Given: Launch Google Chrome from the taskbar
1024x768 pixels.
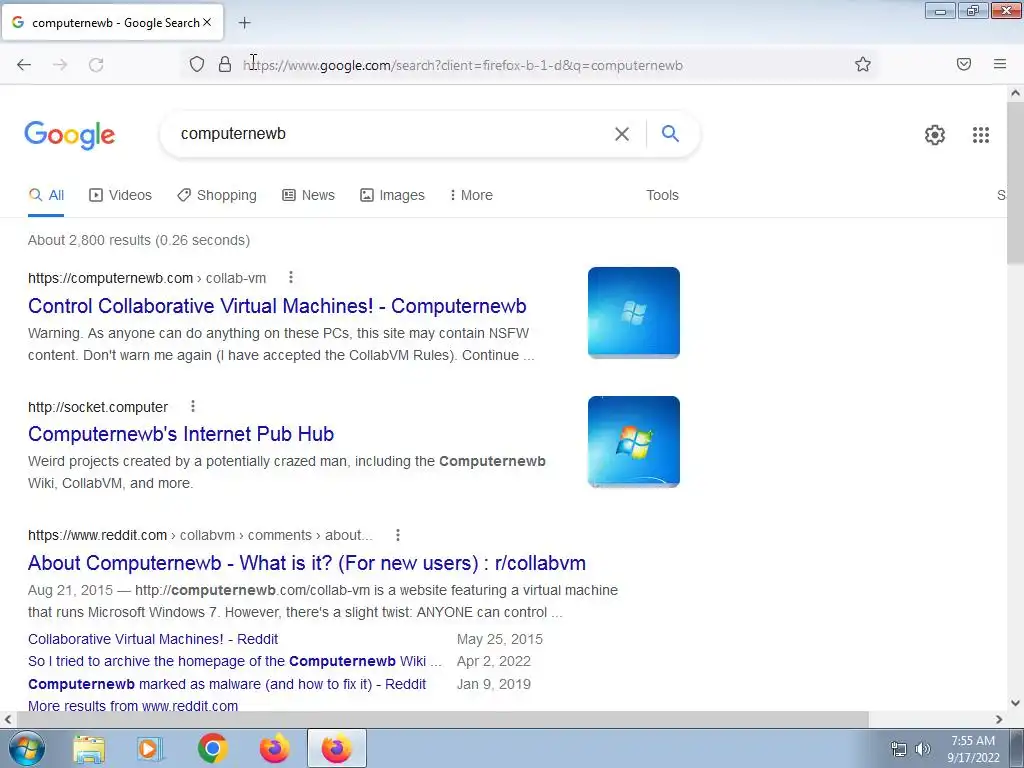Looking at the screenshot, I should (212, 749).
